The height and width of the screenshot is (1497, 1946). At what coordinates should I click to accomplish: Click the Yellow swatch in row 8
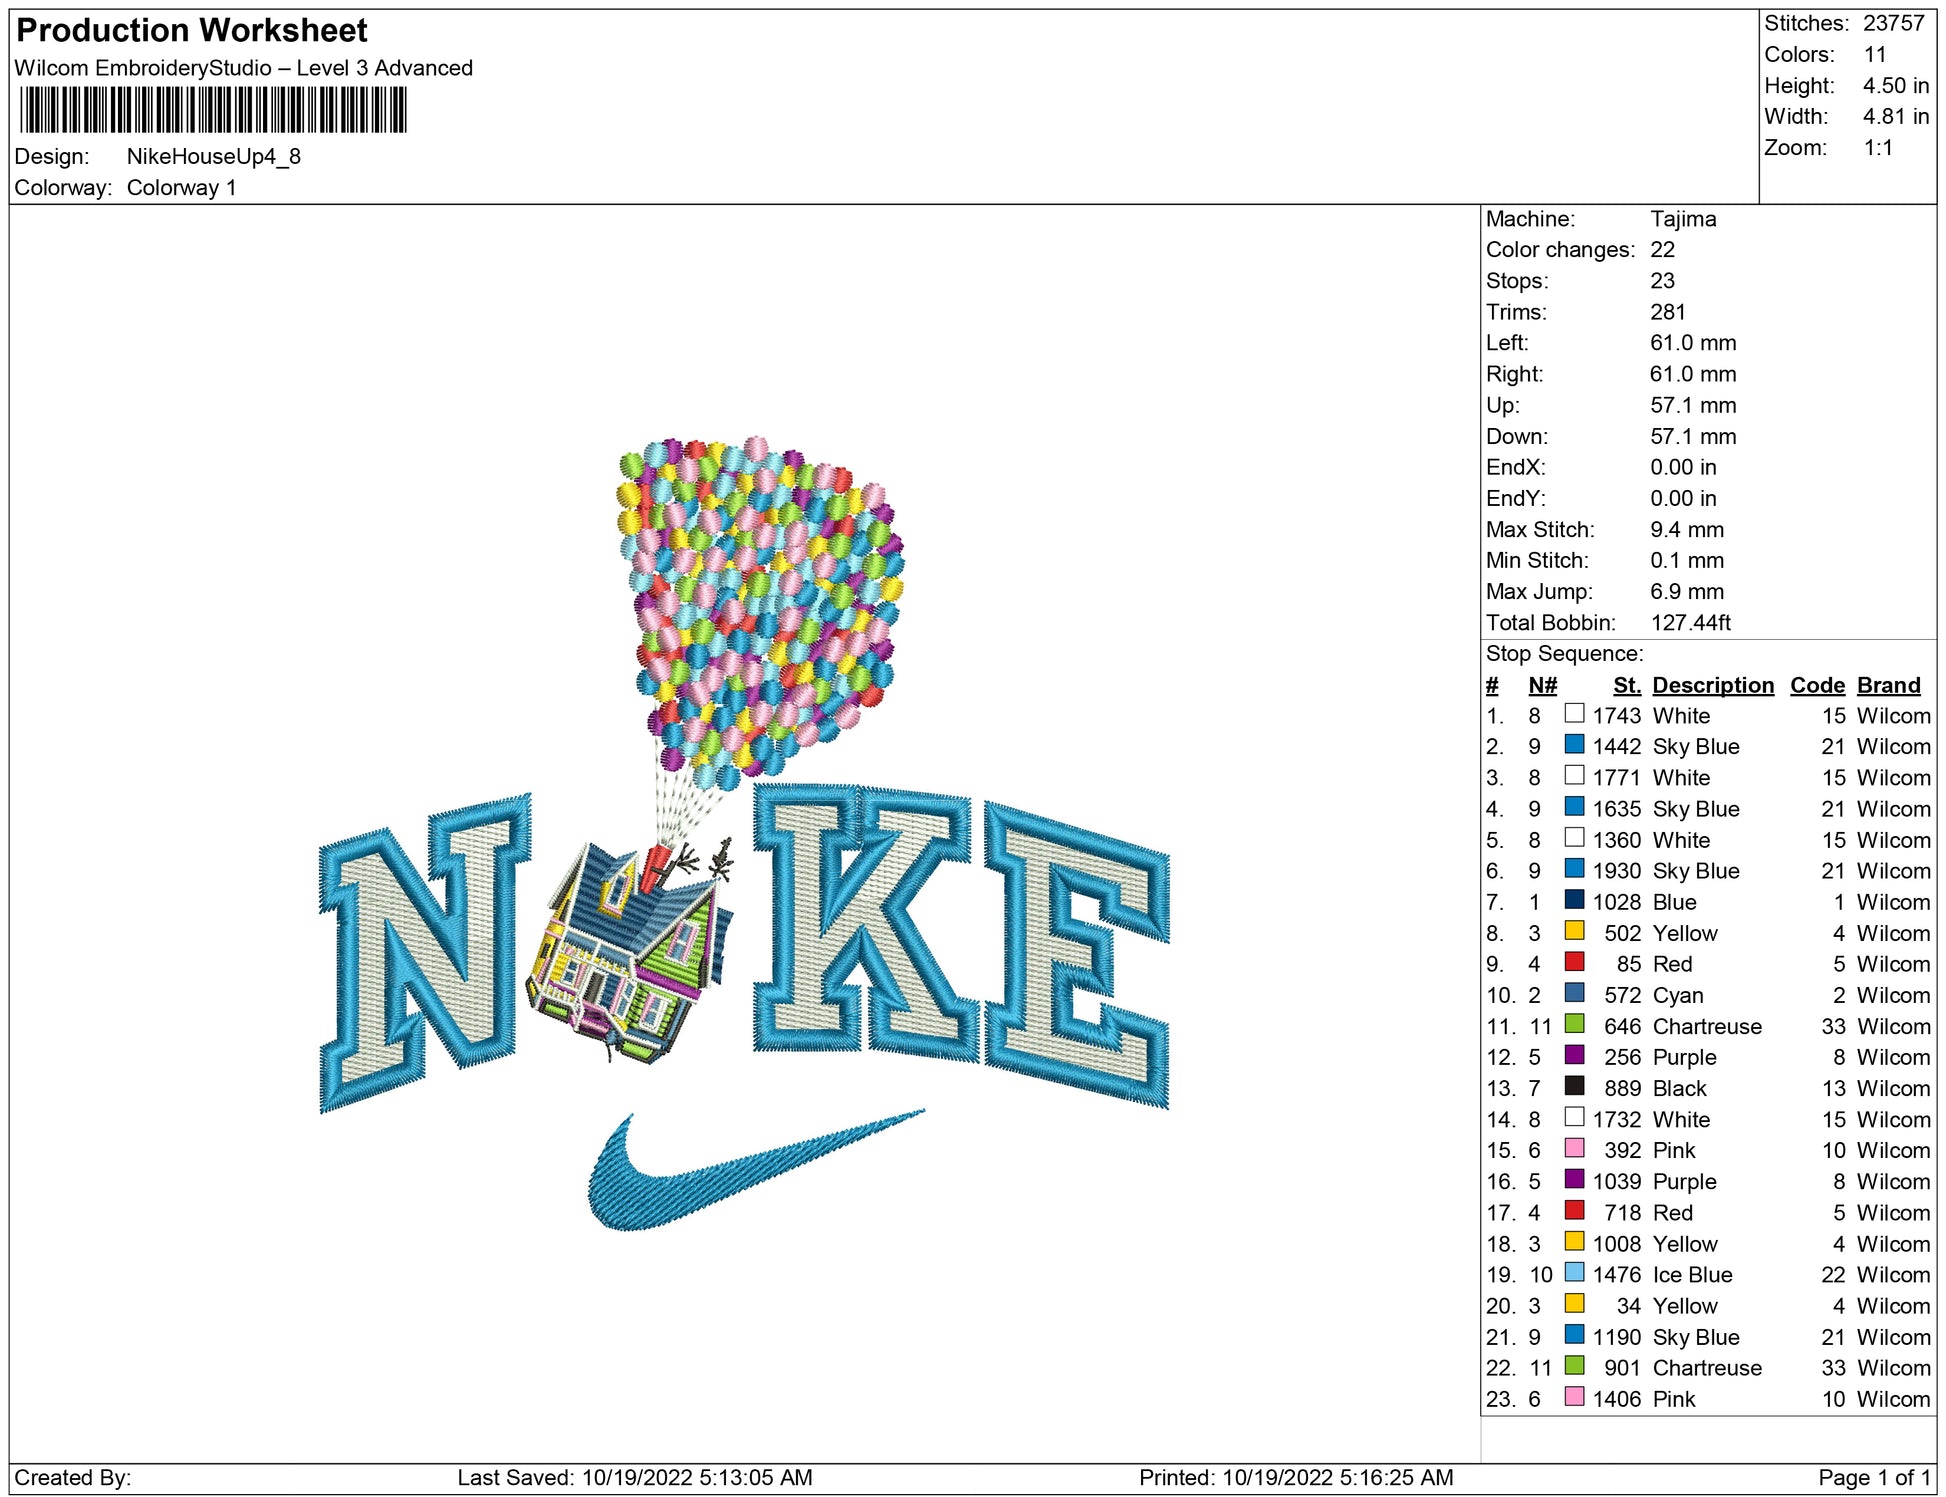[1574, 931]
